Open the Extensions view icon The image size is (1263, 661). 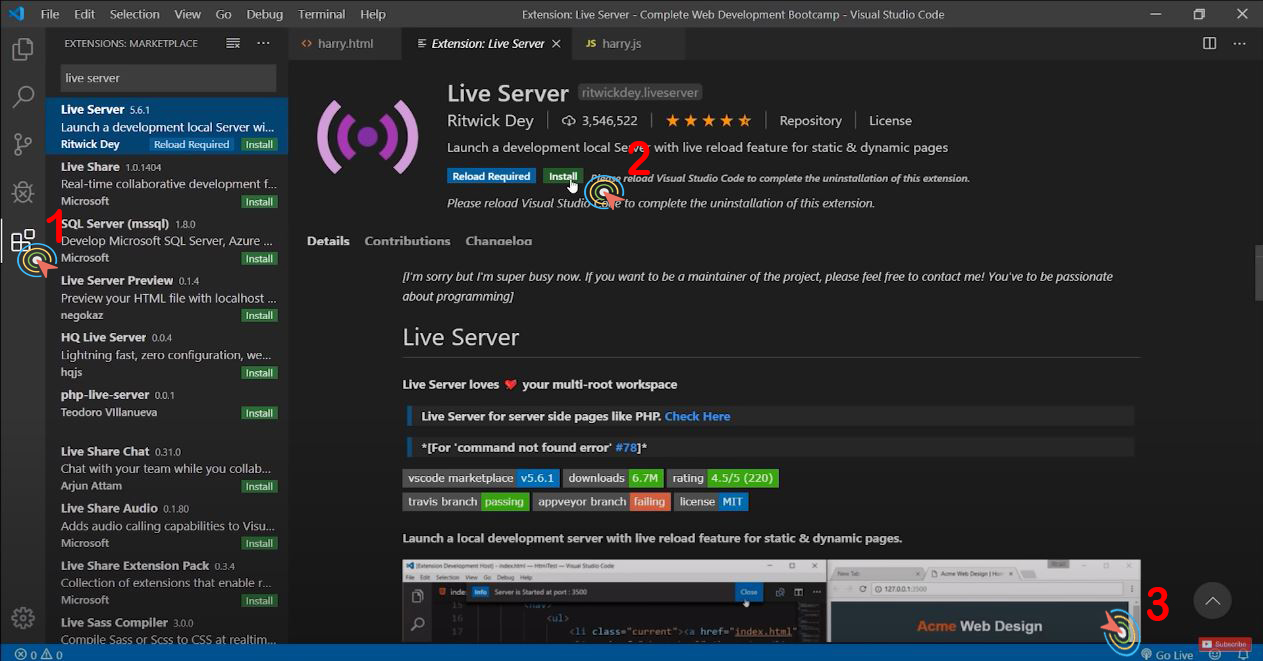tap(22, 240)
